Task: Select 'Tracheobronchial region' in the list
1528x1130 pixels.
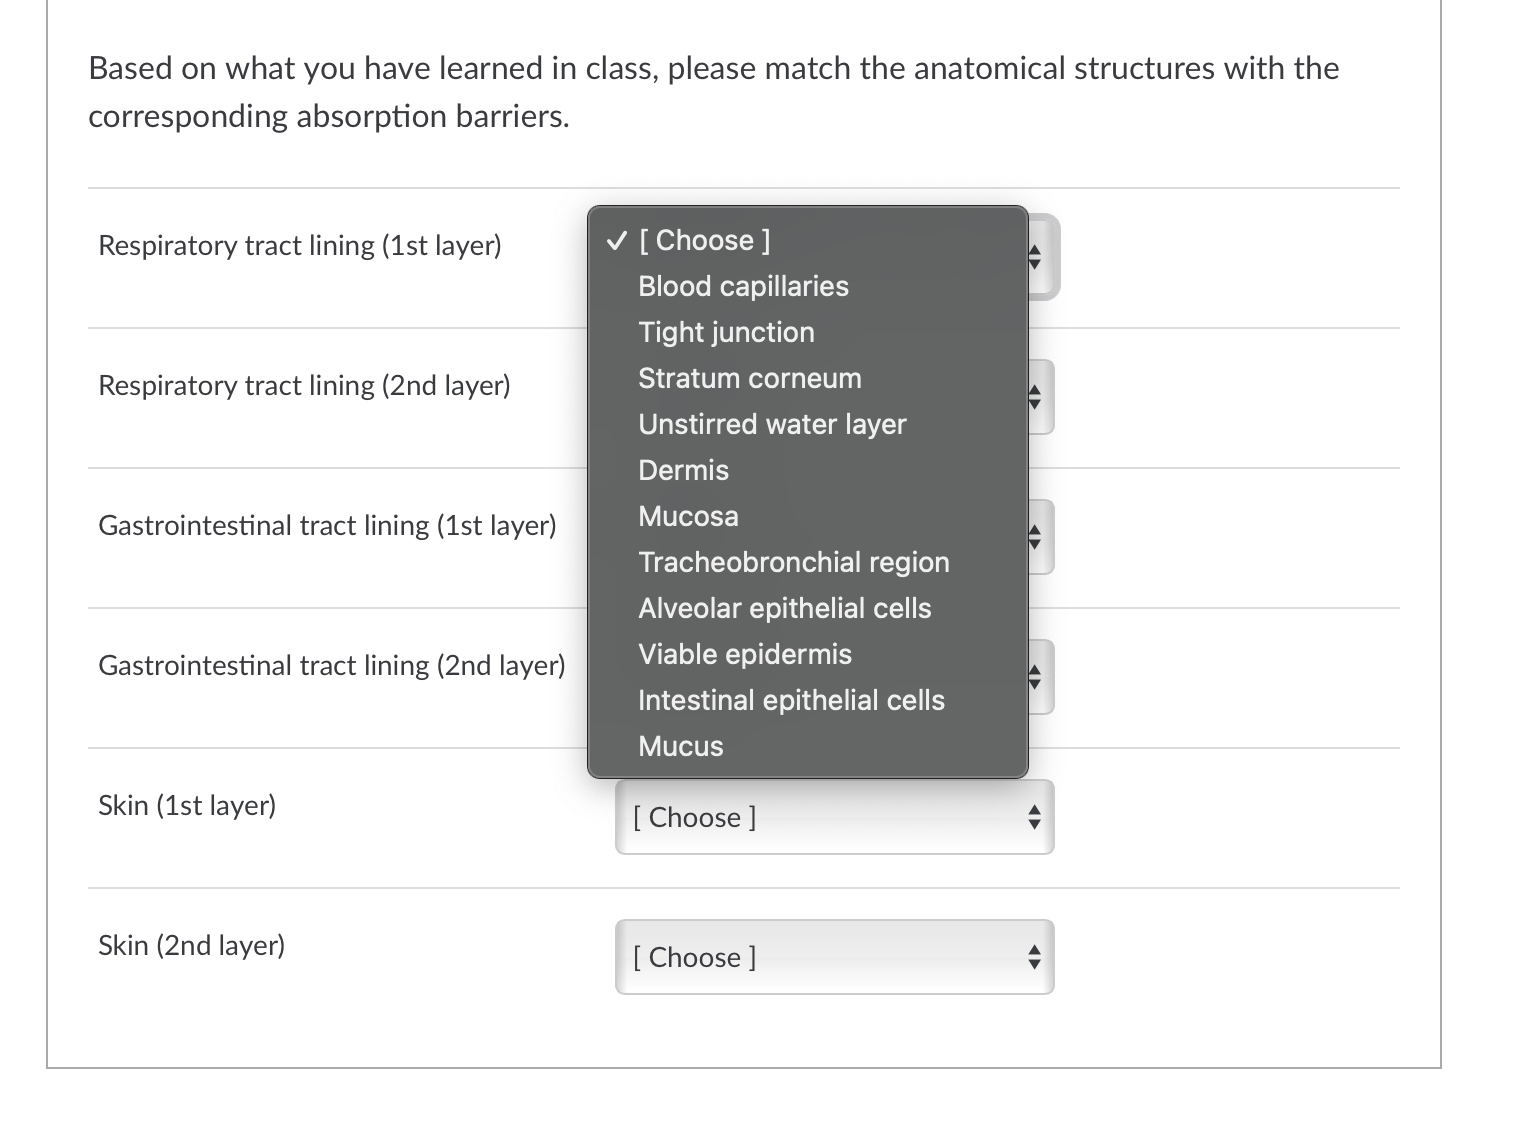Action: [x=793, y=562]
